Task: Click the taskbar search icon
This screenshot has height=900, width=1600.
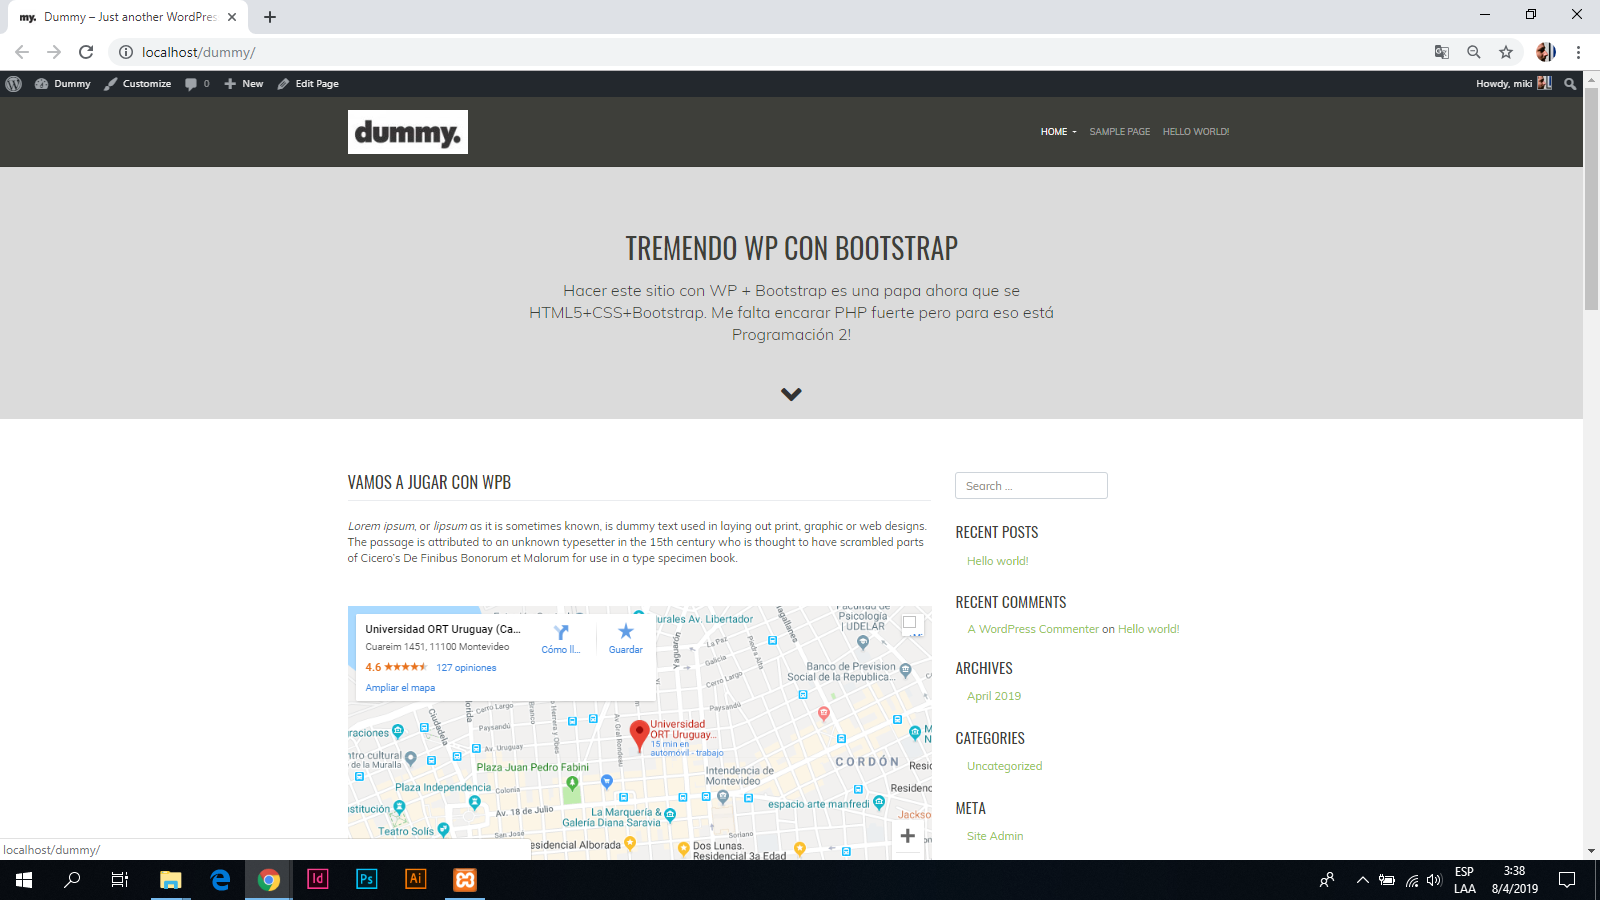Action: click(72, 880)
